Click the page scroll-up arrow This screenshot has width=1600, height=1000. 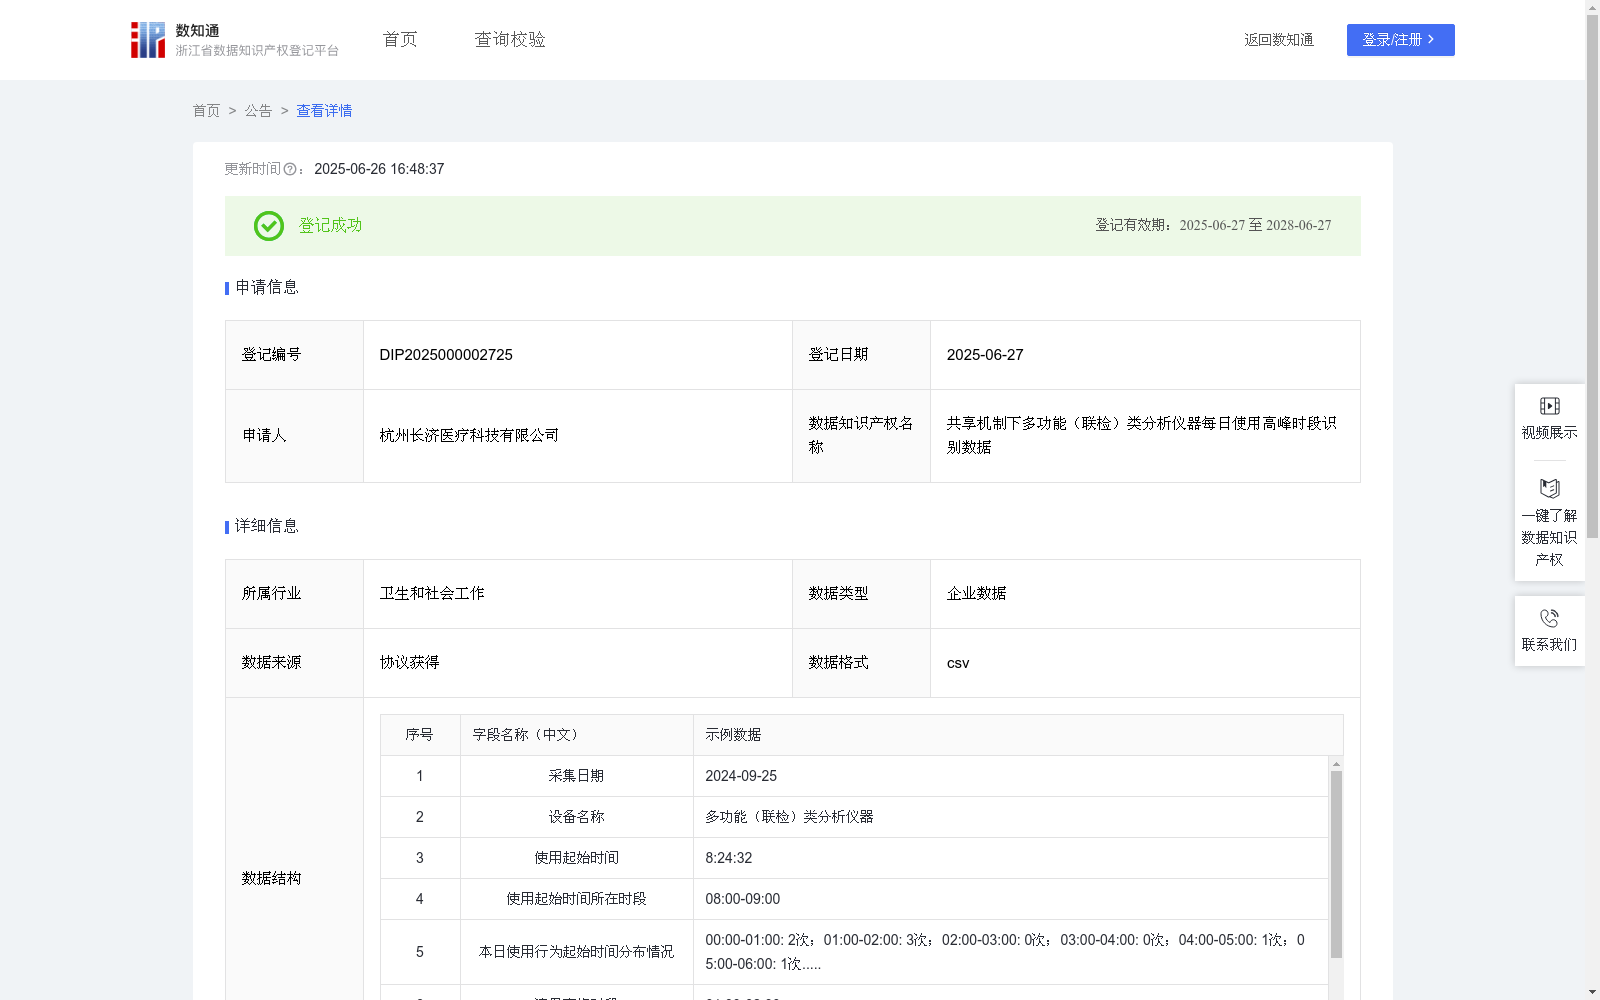1592,7
